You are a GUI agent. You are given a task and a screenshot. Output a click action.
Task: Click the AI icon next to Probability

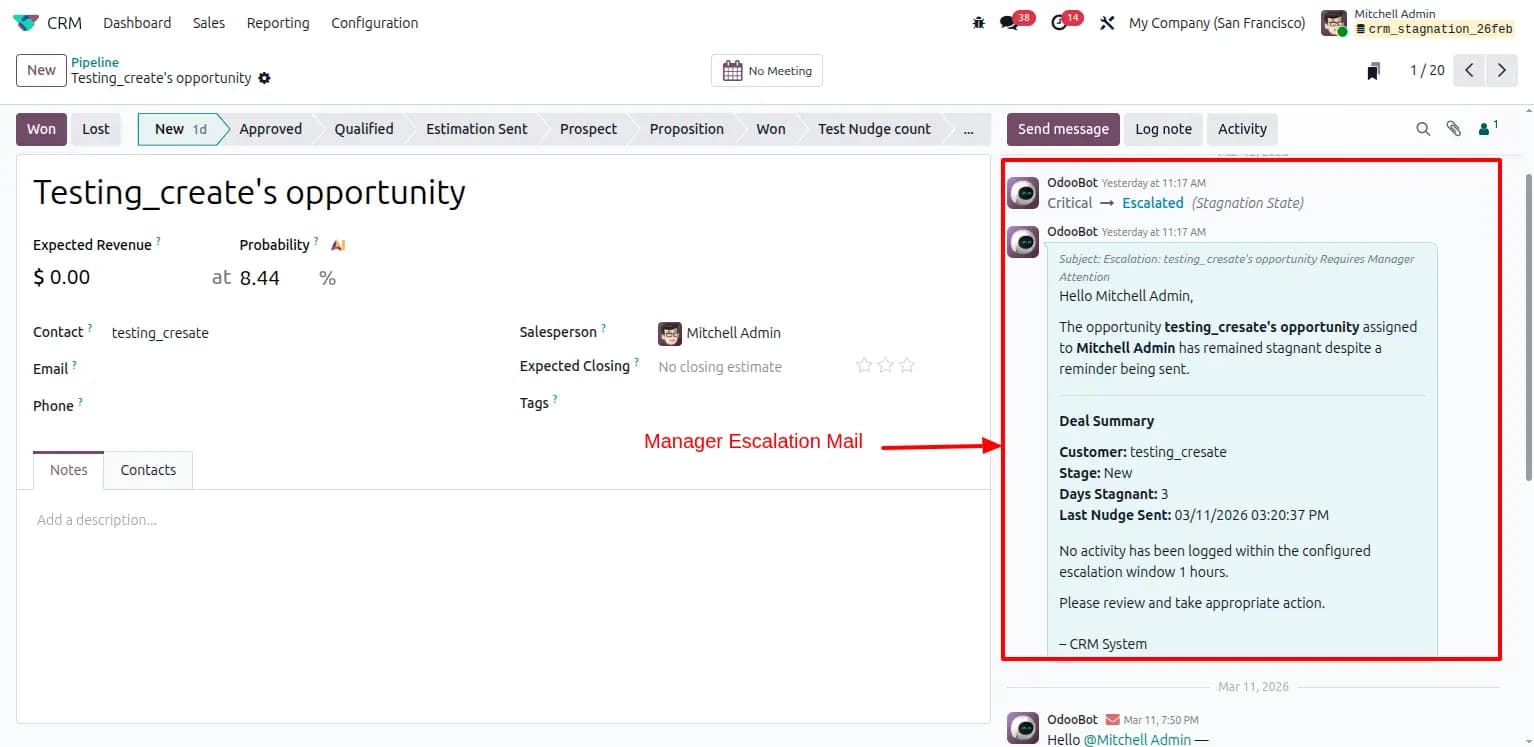338,245
